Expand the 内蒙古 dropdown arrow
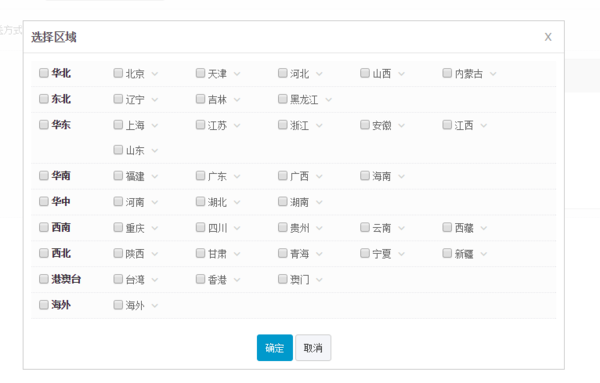The image size is (600, 383). [493, 74]
